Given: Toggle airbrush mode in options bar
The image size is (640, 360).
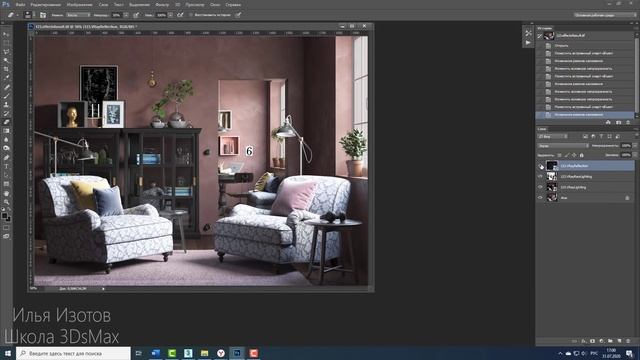Looking at the screenshot, I should [180, 15].
